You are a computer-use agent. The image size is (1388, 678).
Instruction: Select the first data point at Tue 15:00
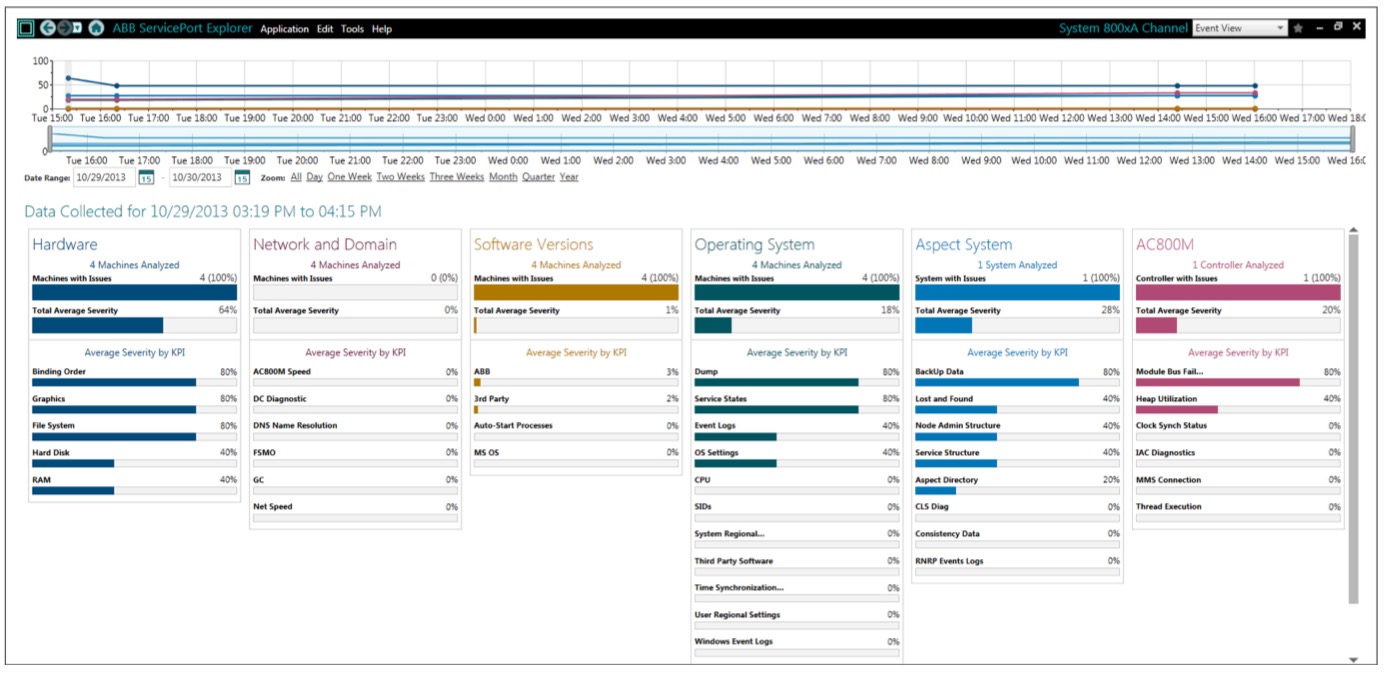click(68, 78)
